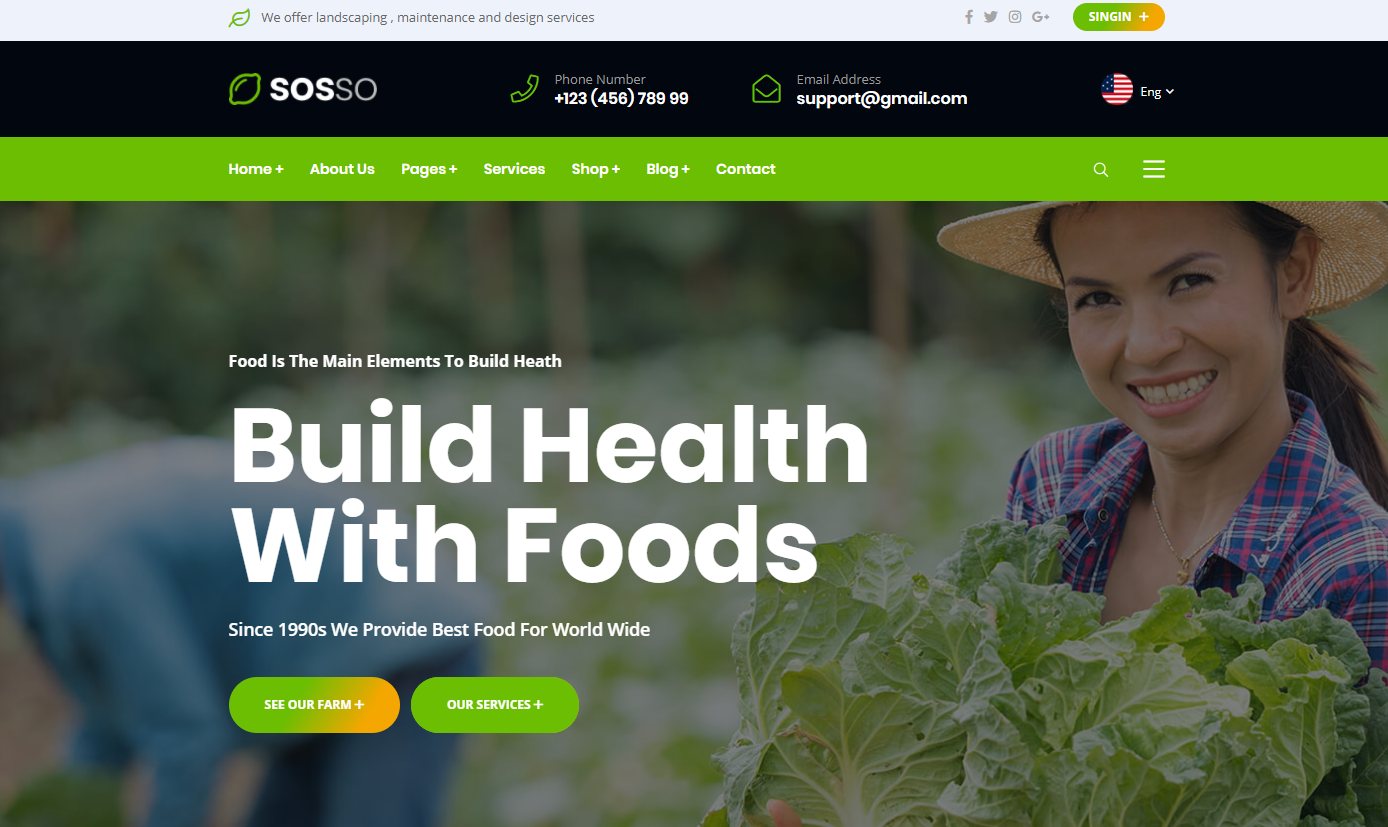Click the OUR SERVICES + button

coord(495,705)
